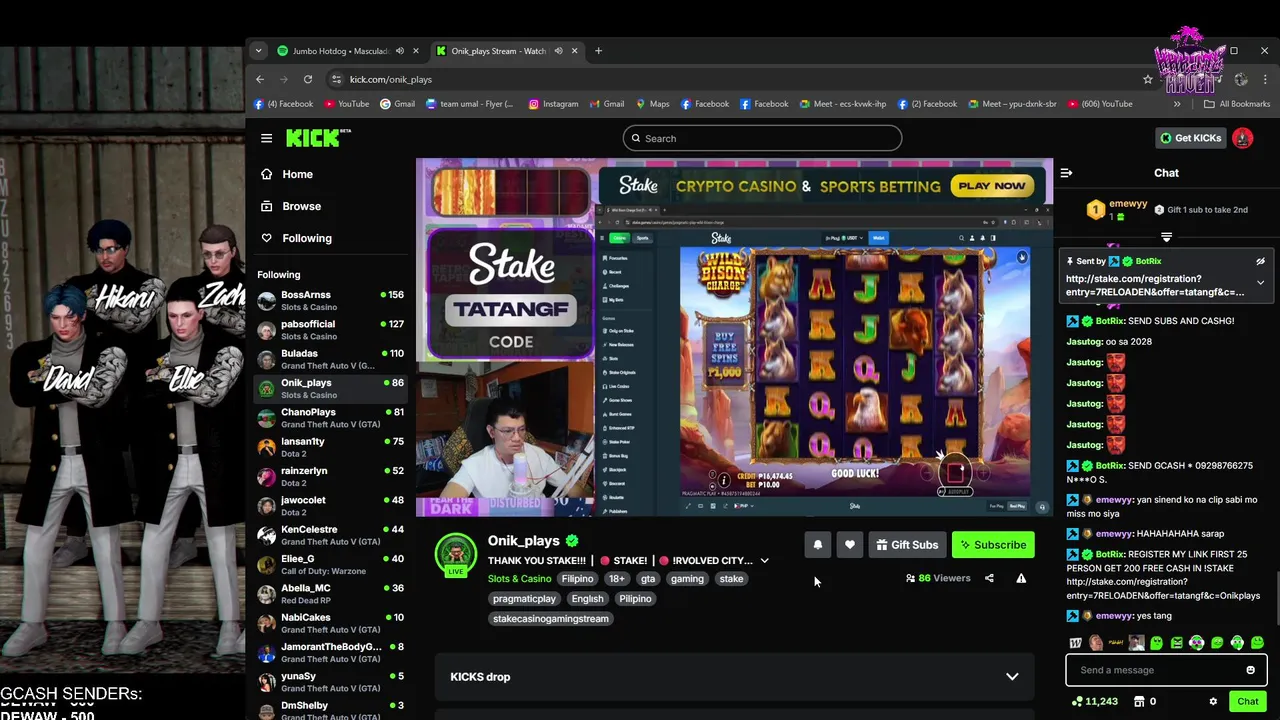1280x720 pixels.
Task: Report stream with warning icon
Action: point(1021,578)
